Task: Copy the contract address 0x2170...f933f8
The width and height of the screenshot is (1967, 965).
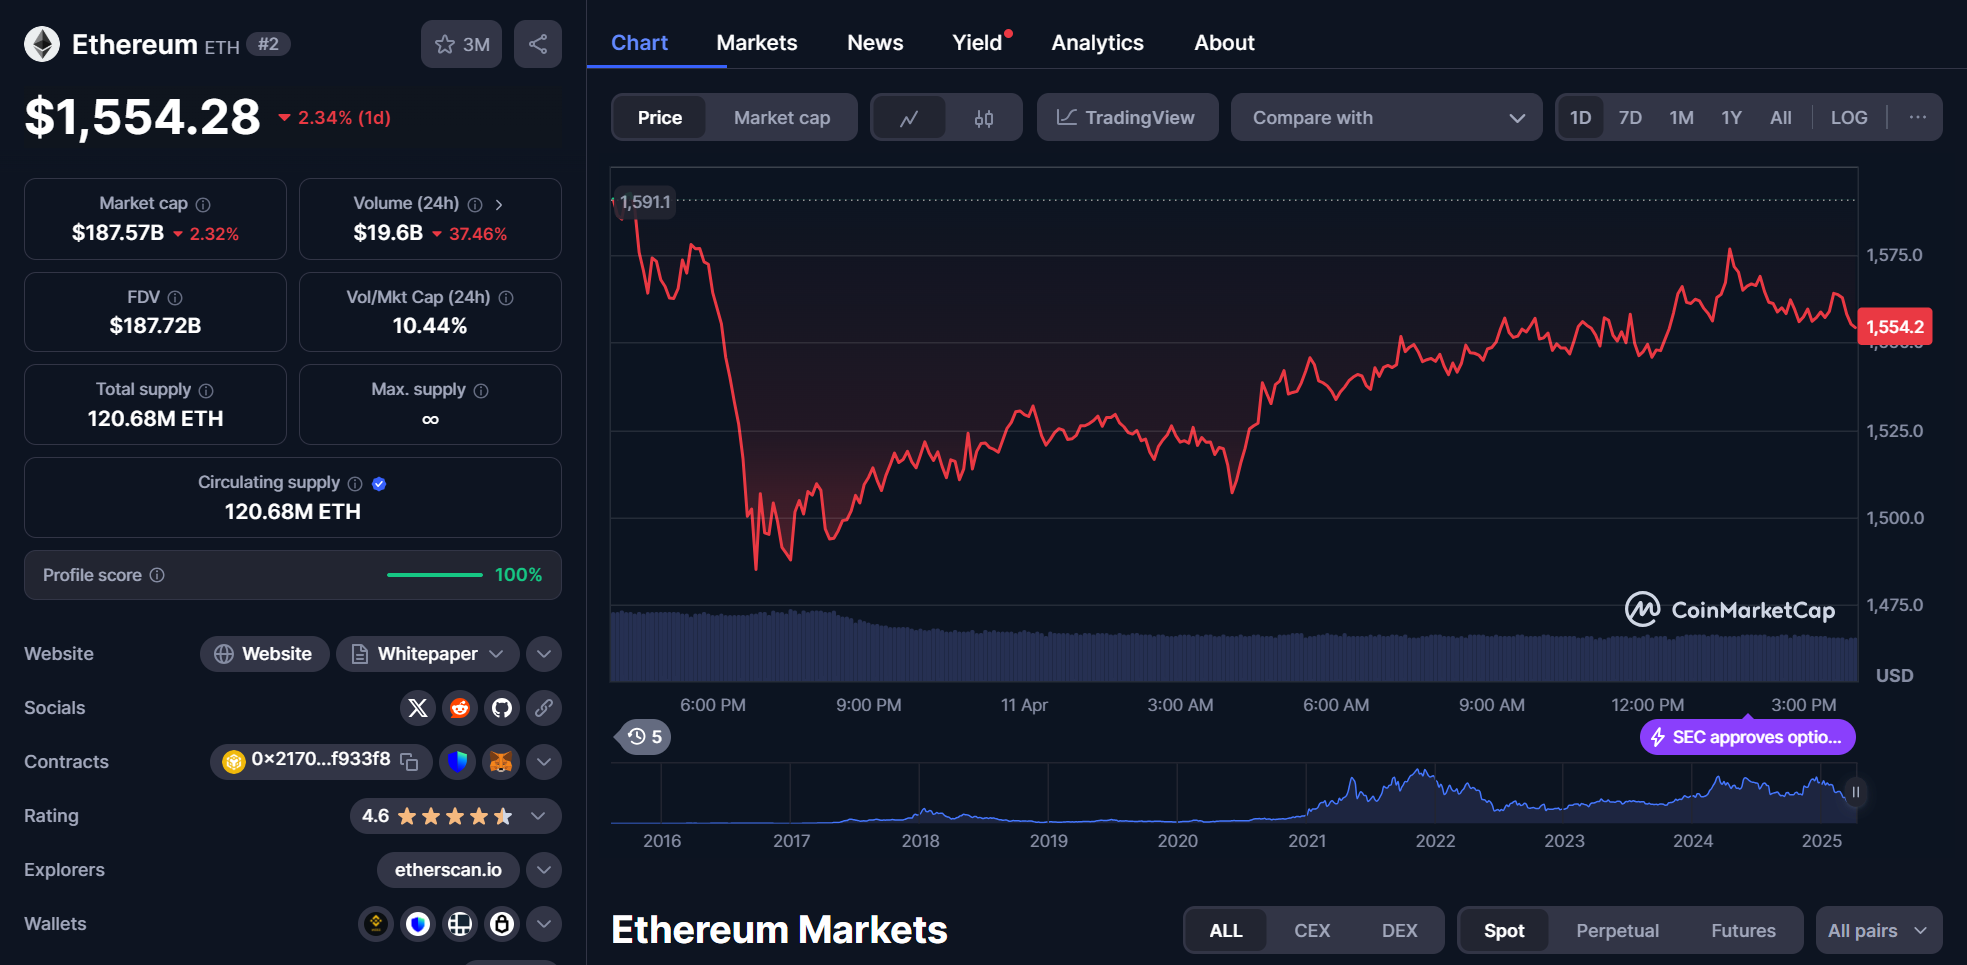Action: [409, 762]
